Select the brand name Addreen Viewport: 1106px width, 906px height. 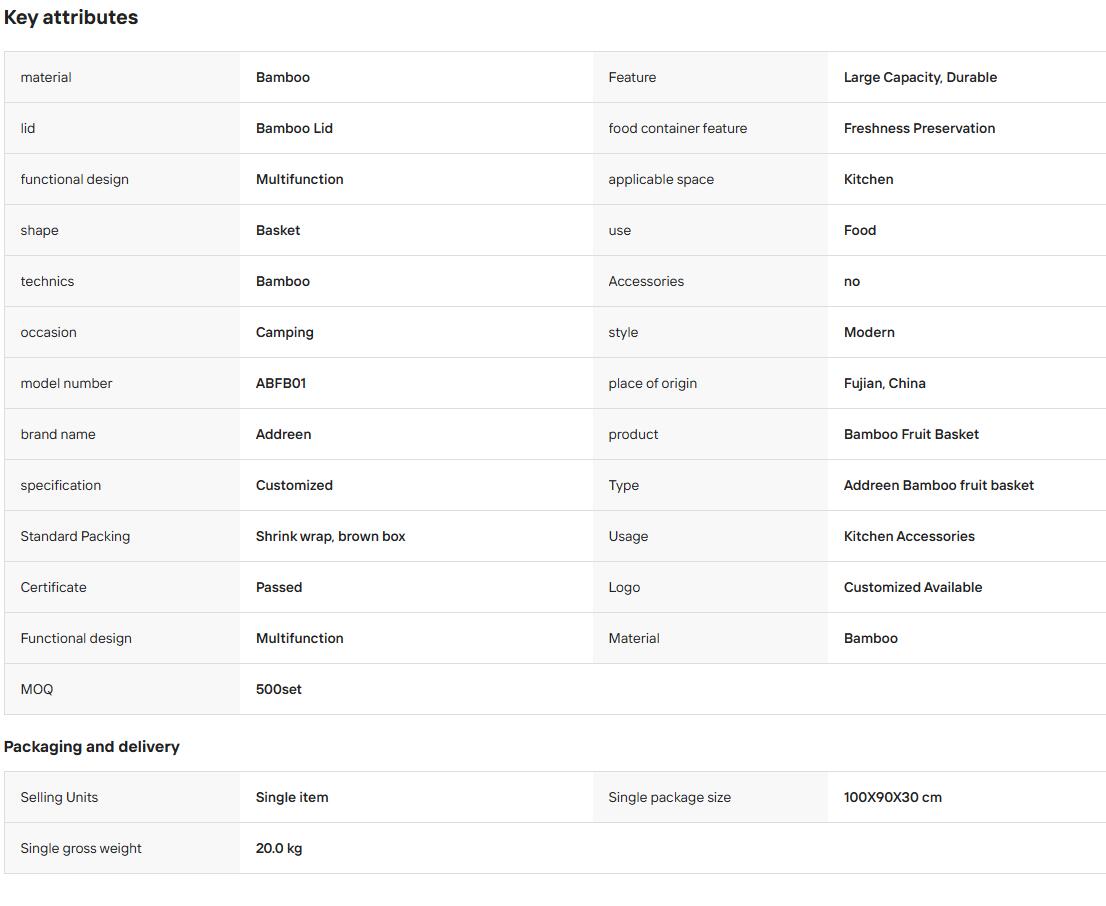point(284,435)
